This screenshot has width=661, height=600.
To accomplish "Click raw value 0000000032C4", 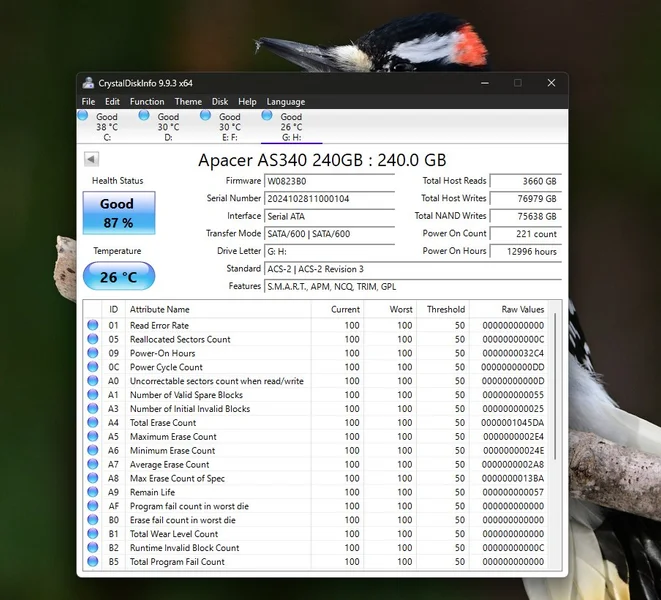I will tap(513, 353).
